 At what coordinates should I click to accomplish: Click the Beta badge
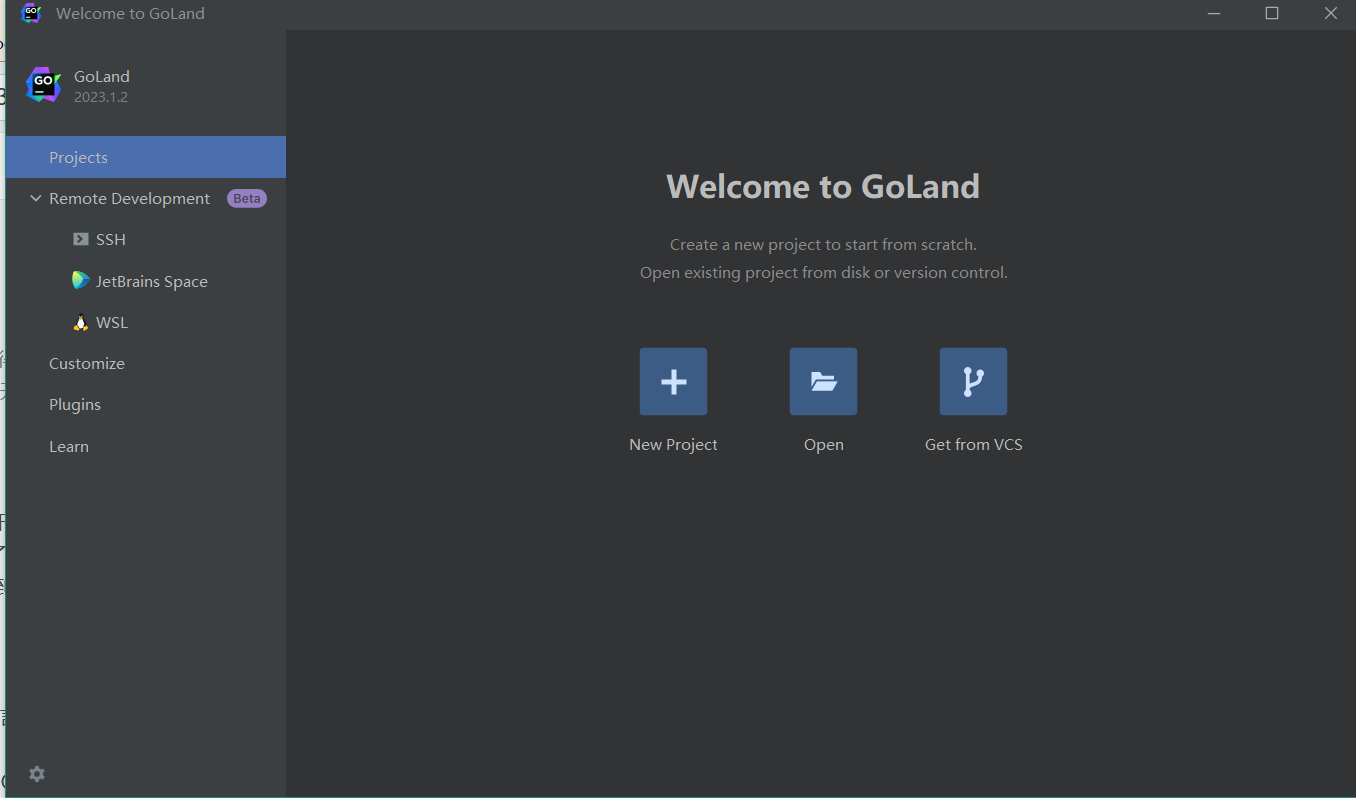pyautogui.click(x=247, y=199)
